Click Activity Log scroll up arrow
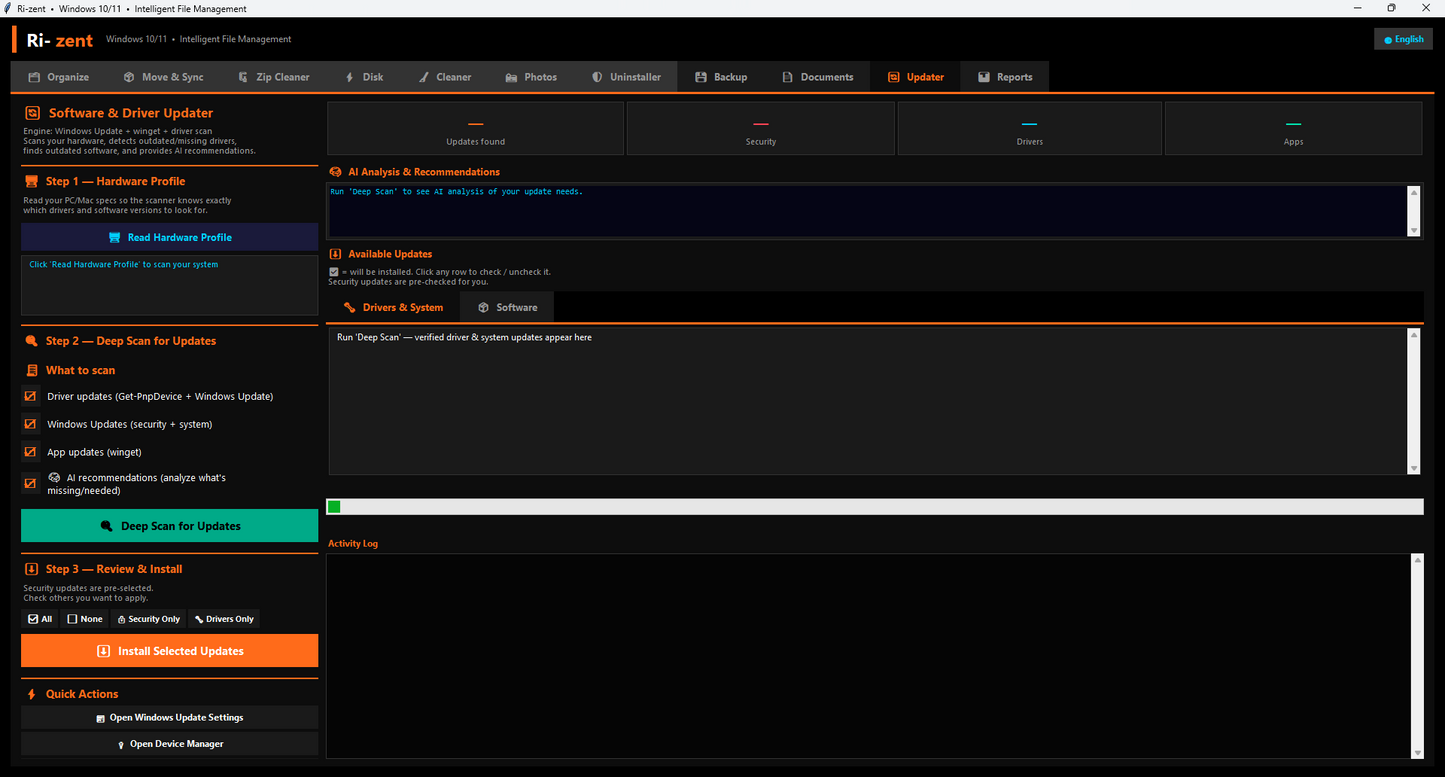This screenshot has height=777, width=1445. coord(1418,560)
